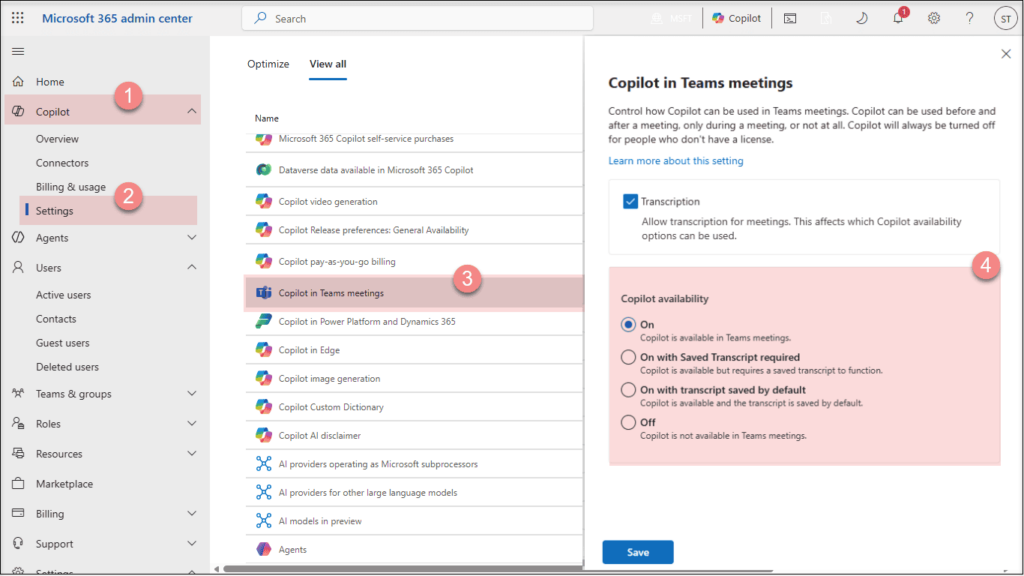Click the search magnifier icon
1024x576 pixels.
261,18
